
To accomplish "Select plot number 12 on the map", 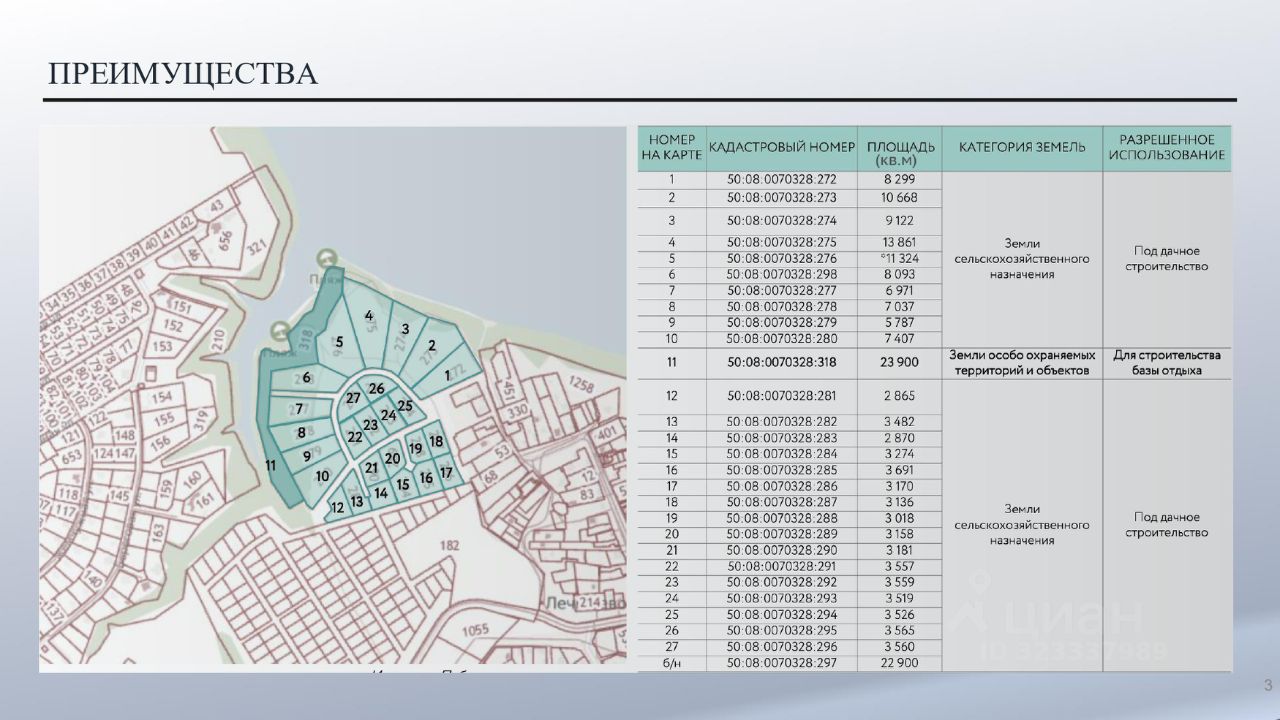I will (x=338, y=508).
